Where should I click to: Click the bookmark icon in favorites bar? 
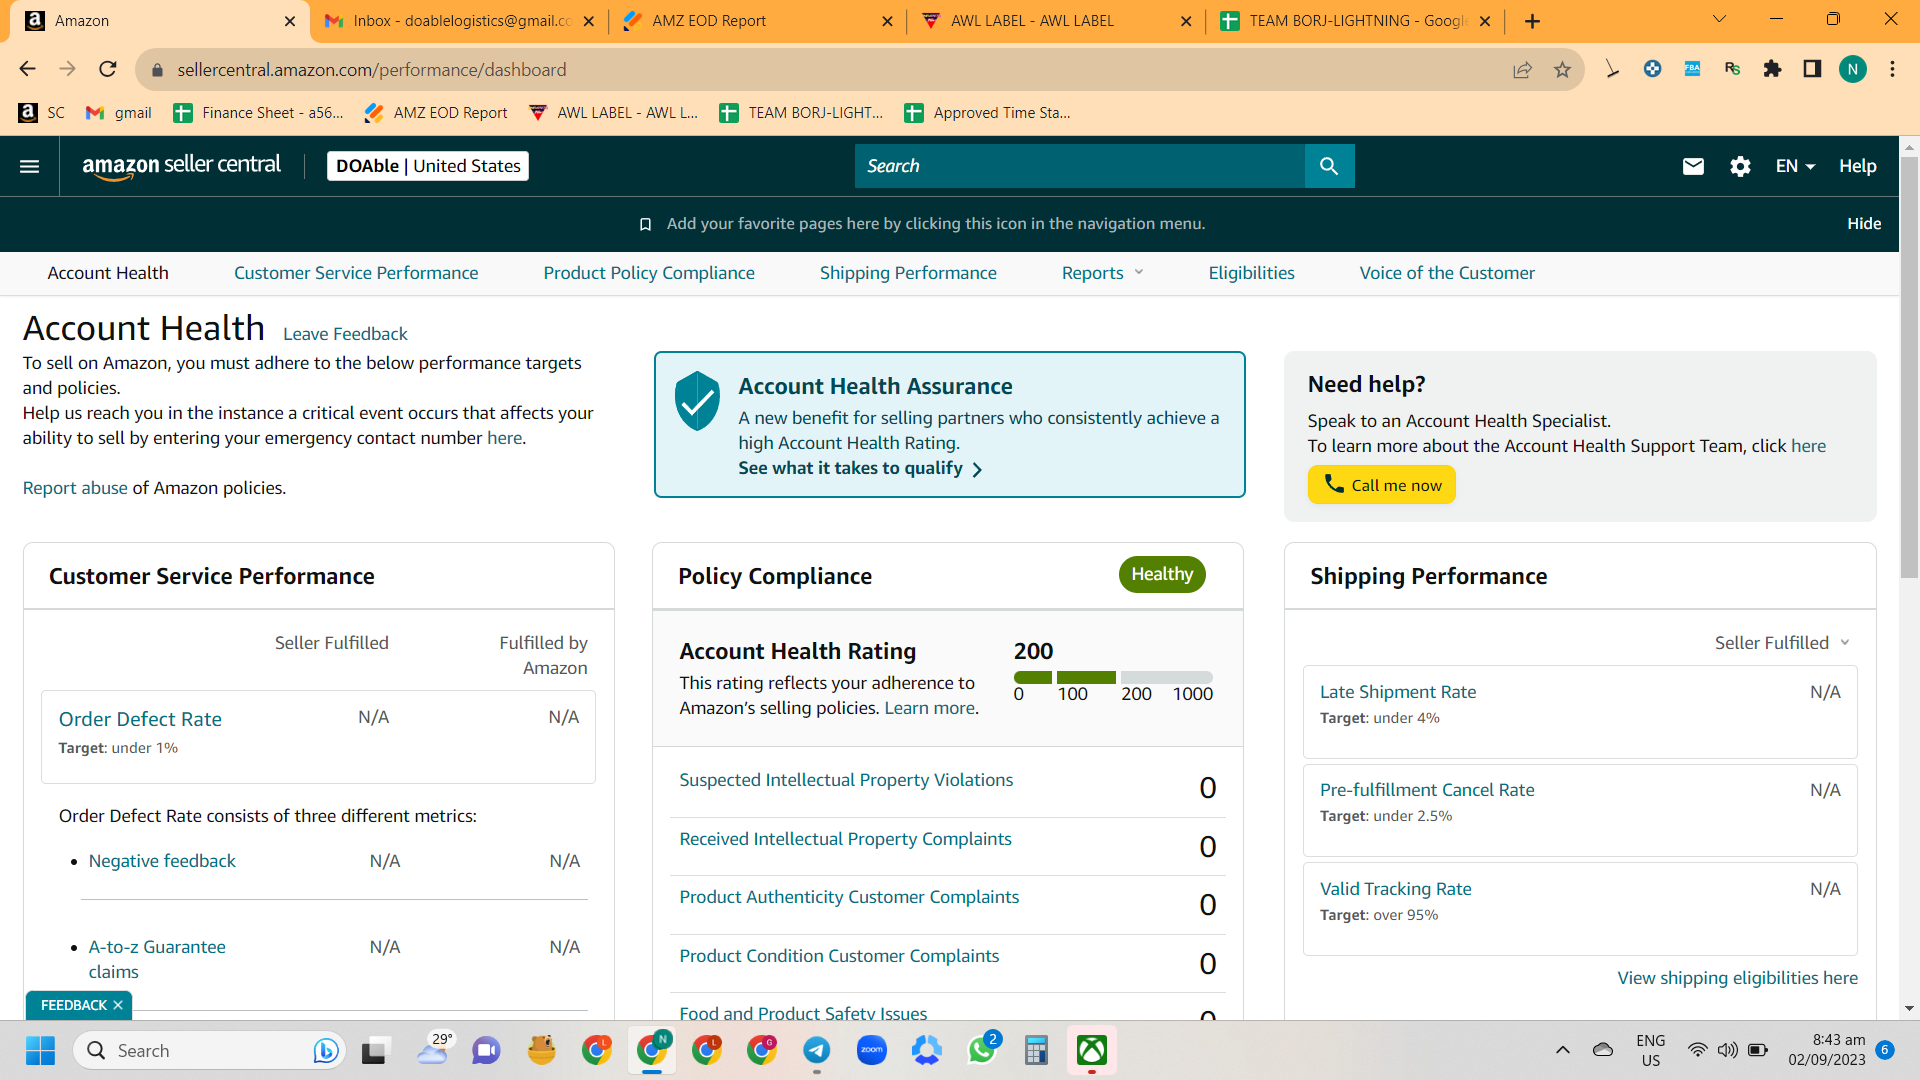pyautogui.click(x=645, y=224)
